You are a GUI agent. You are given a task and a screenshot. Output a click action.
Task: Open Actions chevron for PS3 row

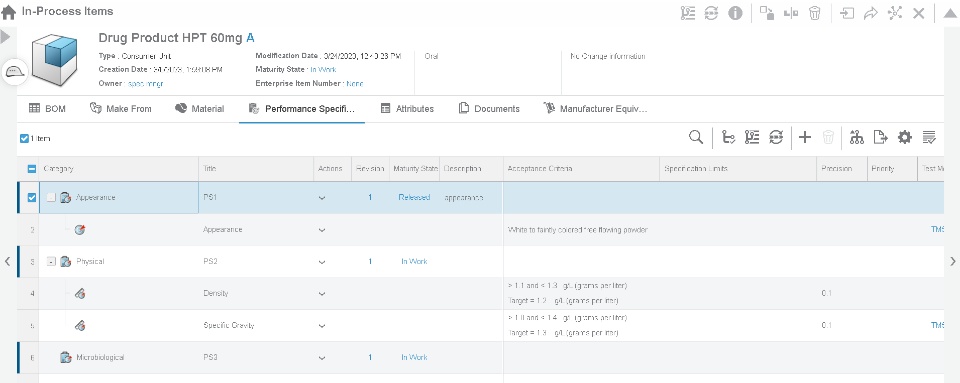coord(322,357)
